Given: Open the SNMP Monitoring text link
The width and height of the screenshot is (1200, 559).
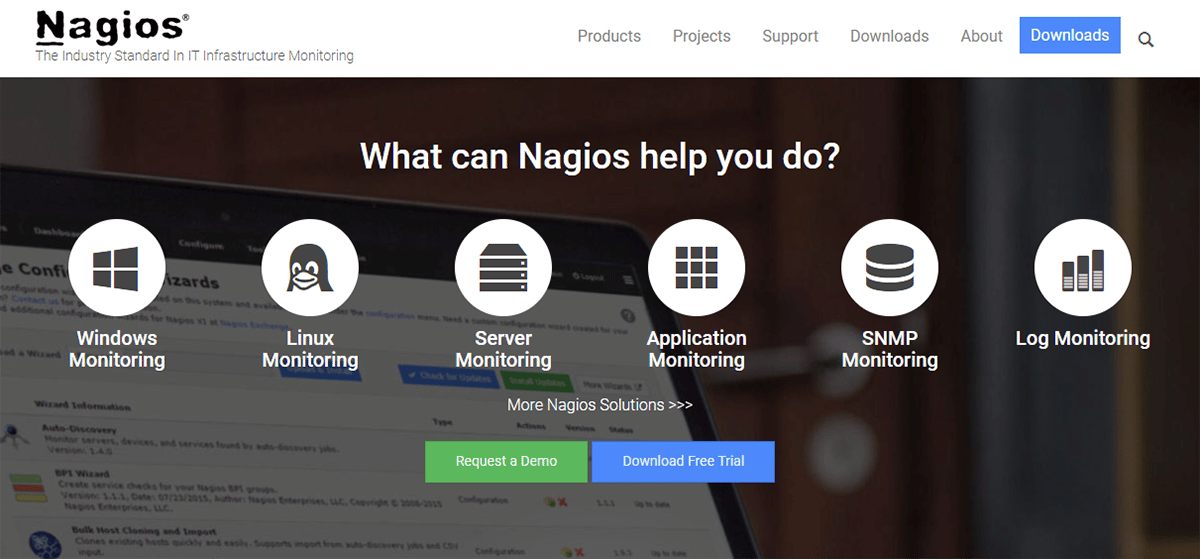Looking at the screenshot, I should point(889,349).
